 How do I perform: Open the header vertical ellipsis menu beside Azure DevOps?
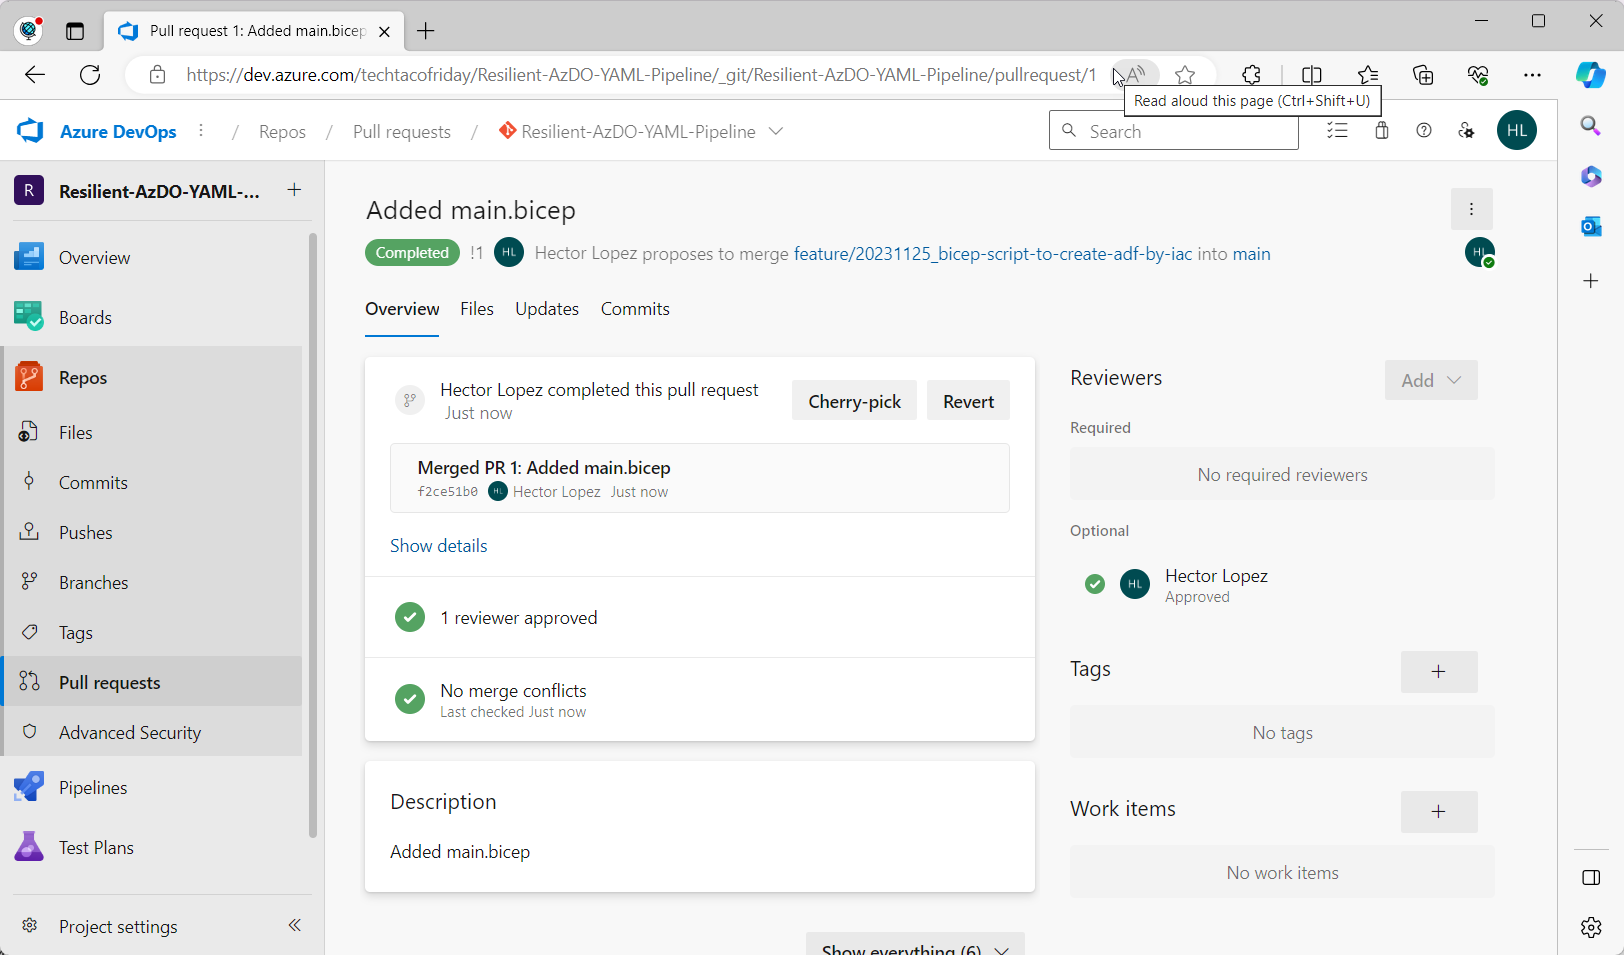tap(201, 131)
